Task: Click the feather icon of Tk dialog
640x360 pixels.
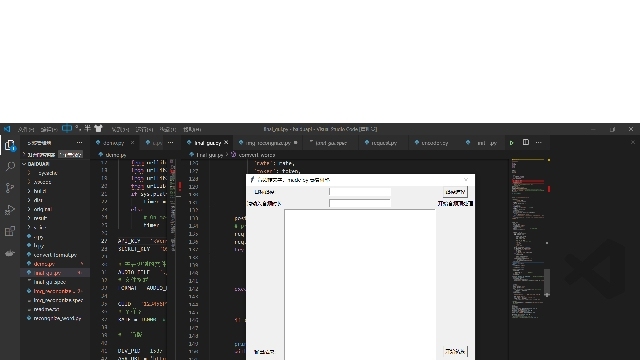Action: 252,180
